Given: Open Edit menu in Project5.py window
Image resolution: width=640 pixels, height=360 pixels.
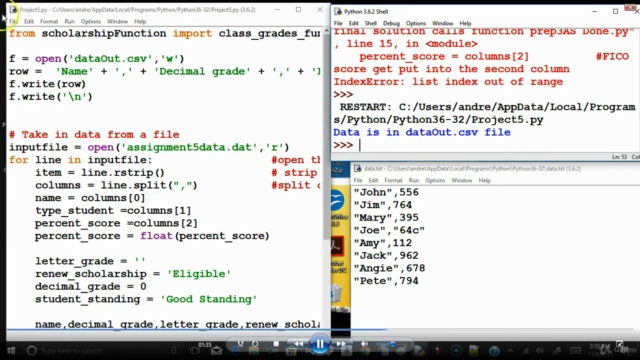Looking at the screenshot, I should coord(29,22).
